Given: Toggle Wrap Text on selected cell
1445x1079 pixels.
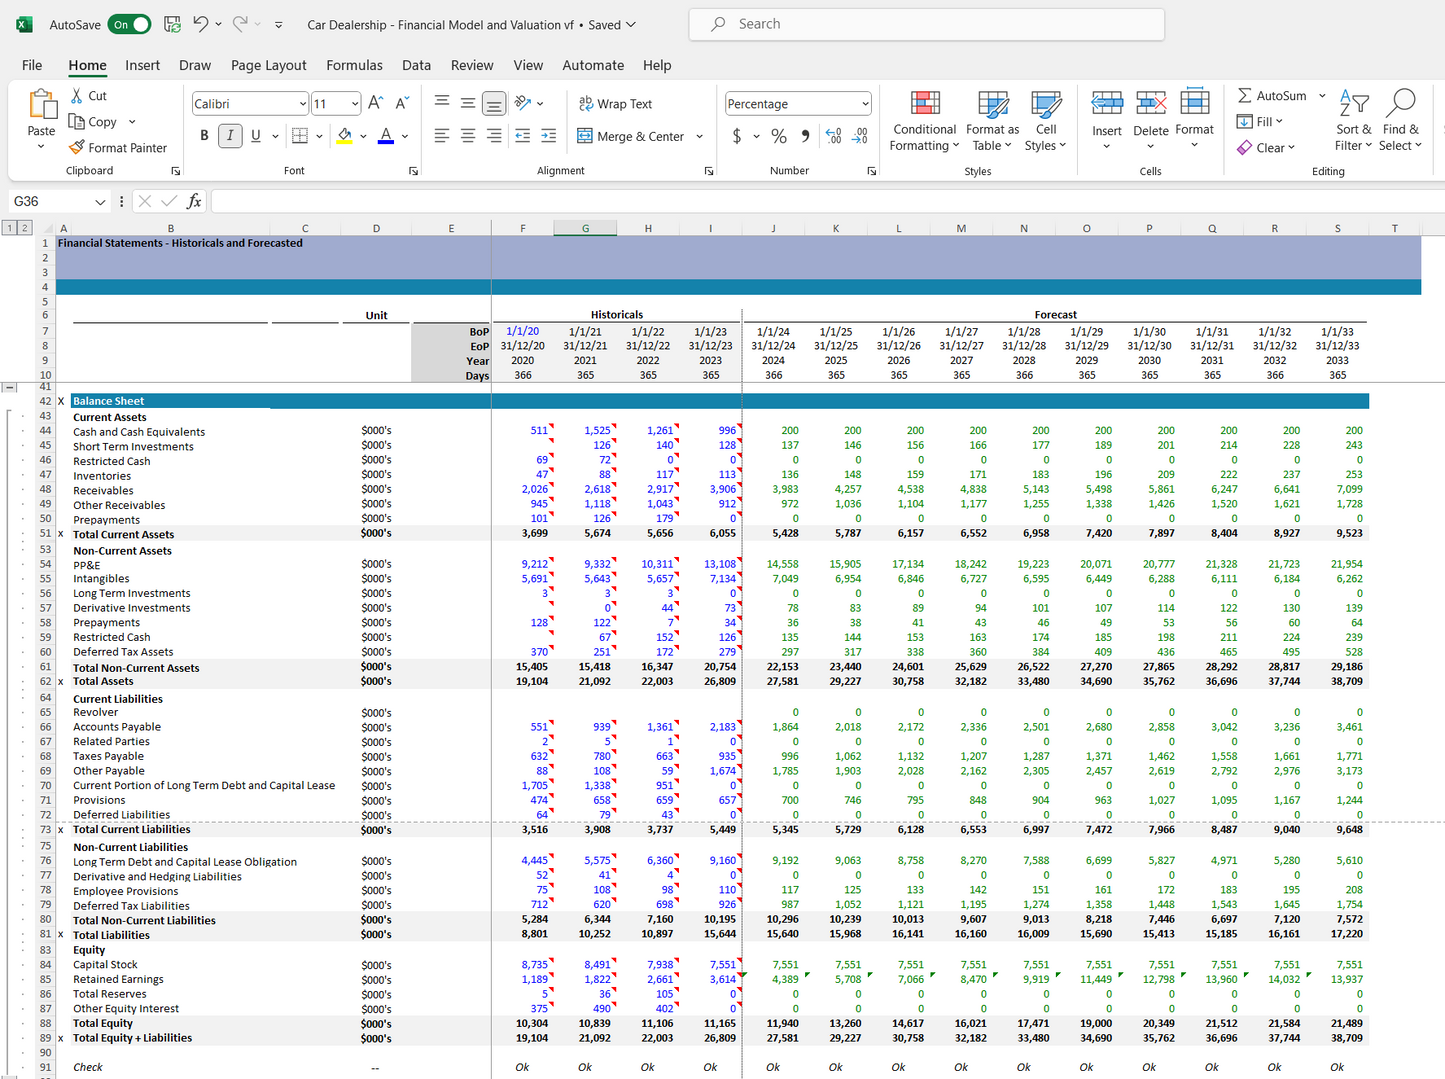Looking at the screenshot, I should (615, 104).
